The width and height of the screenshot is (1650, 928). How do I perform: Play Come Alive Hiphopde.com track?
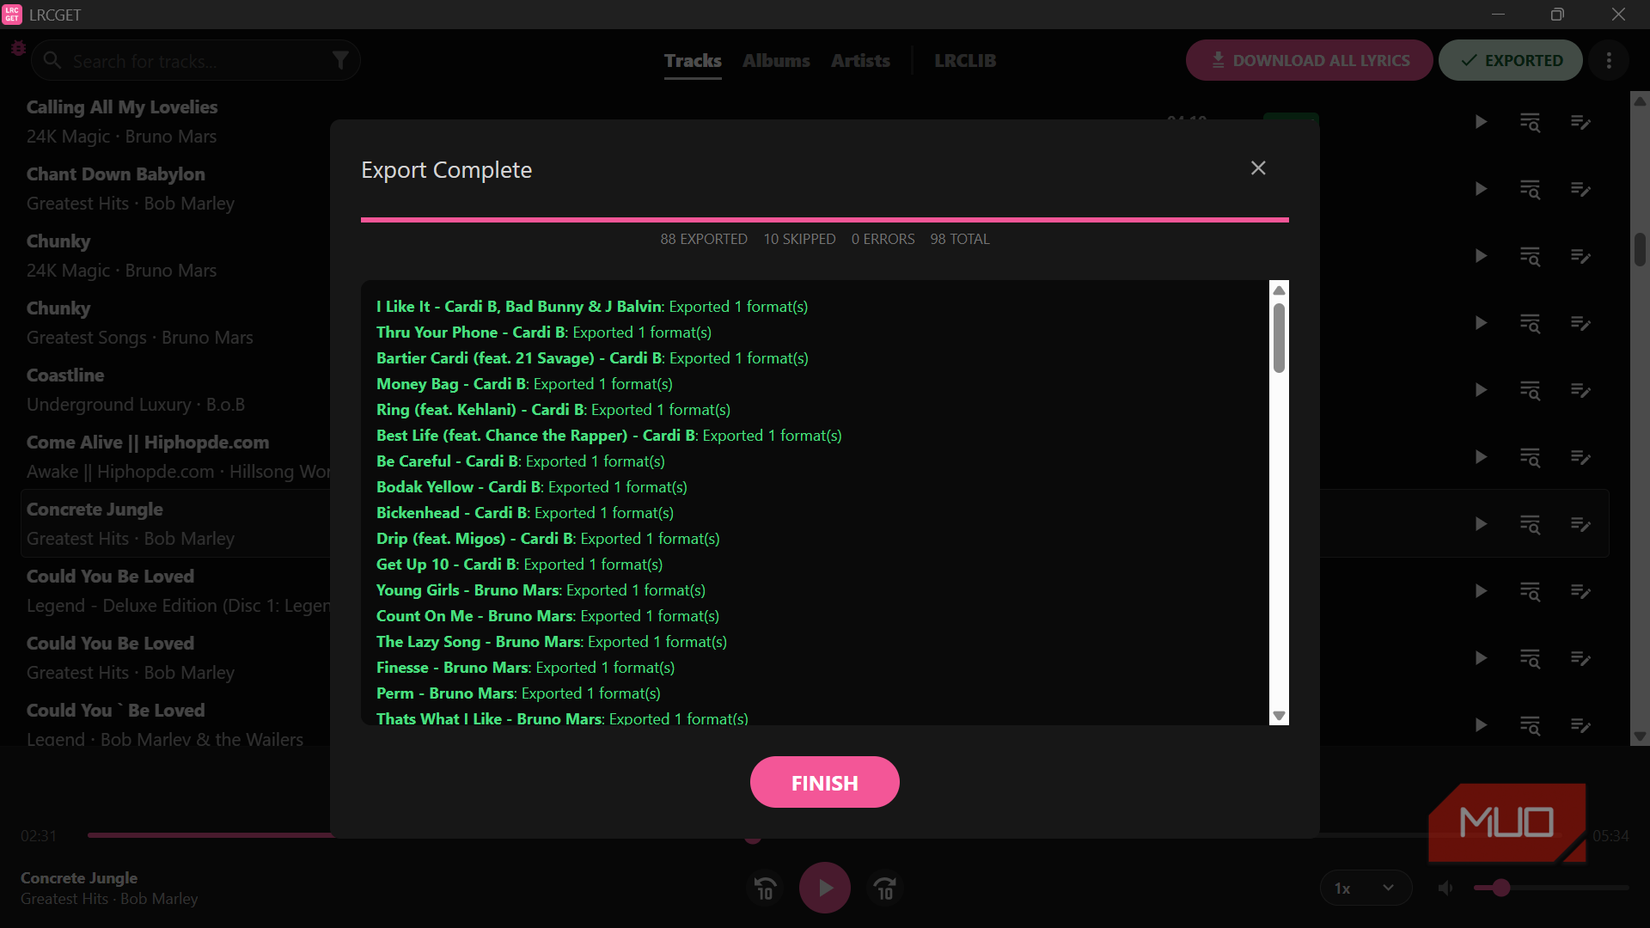pyautogui.click(x=1480, y=457)
